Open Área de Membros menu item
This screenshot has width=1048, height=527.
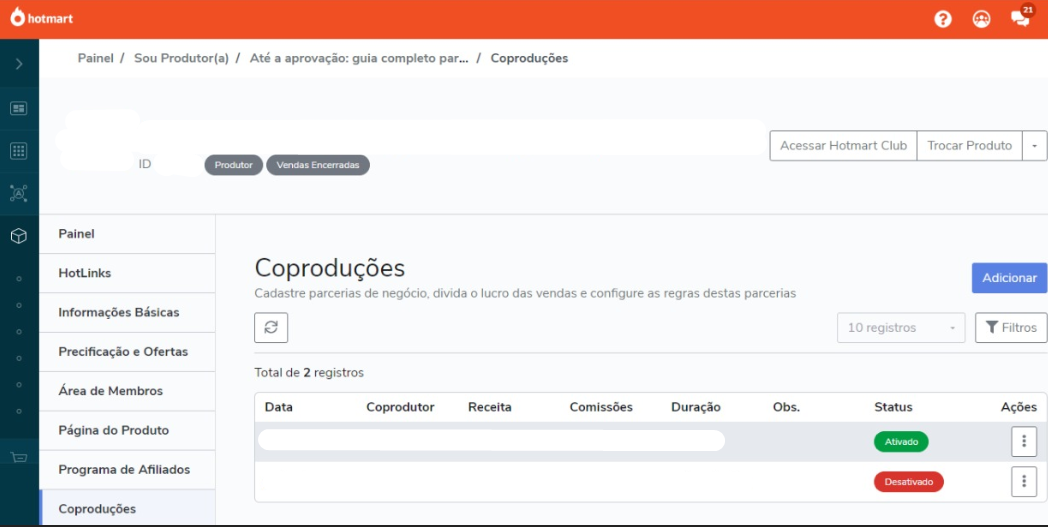tap(127, 391)
